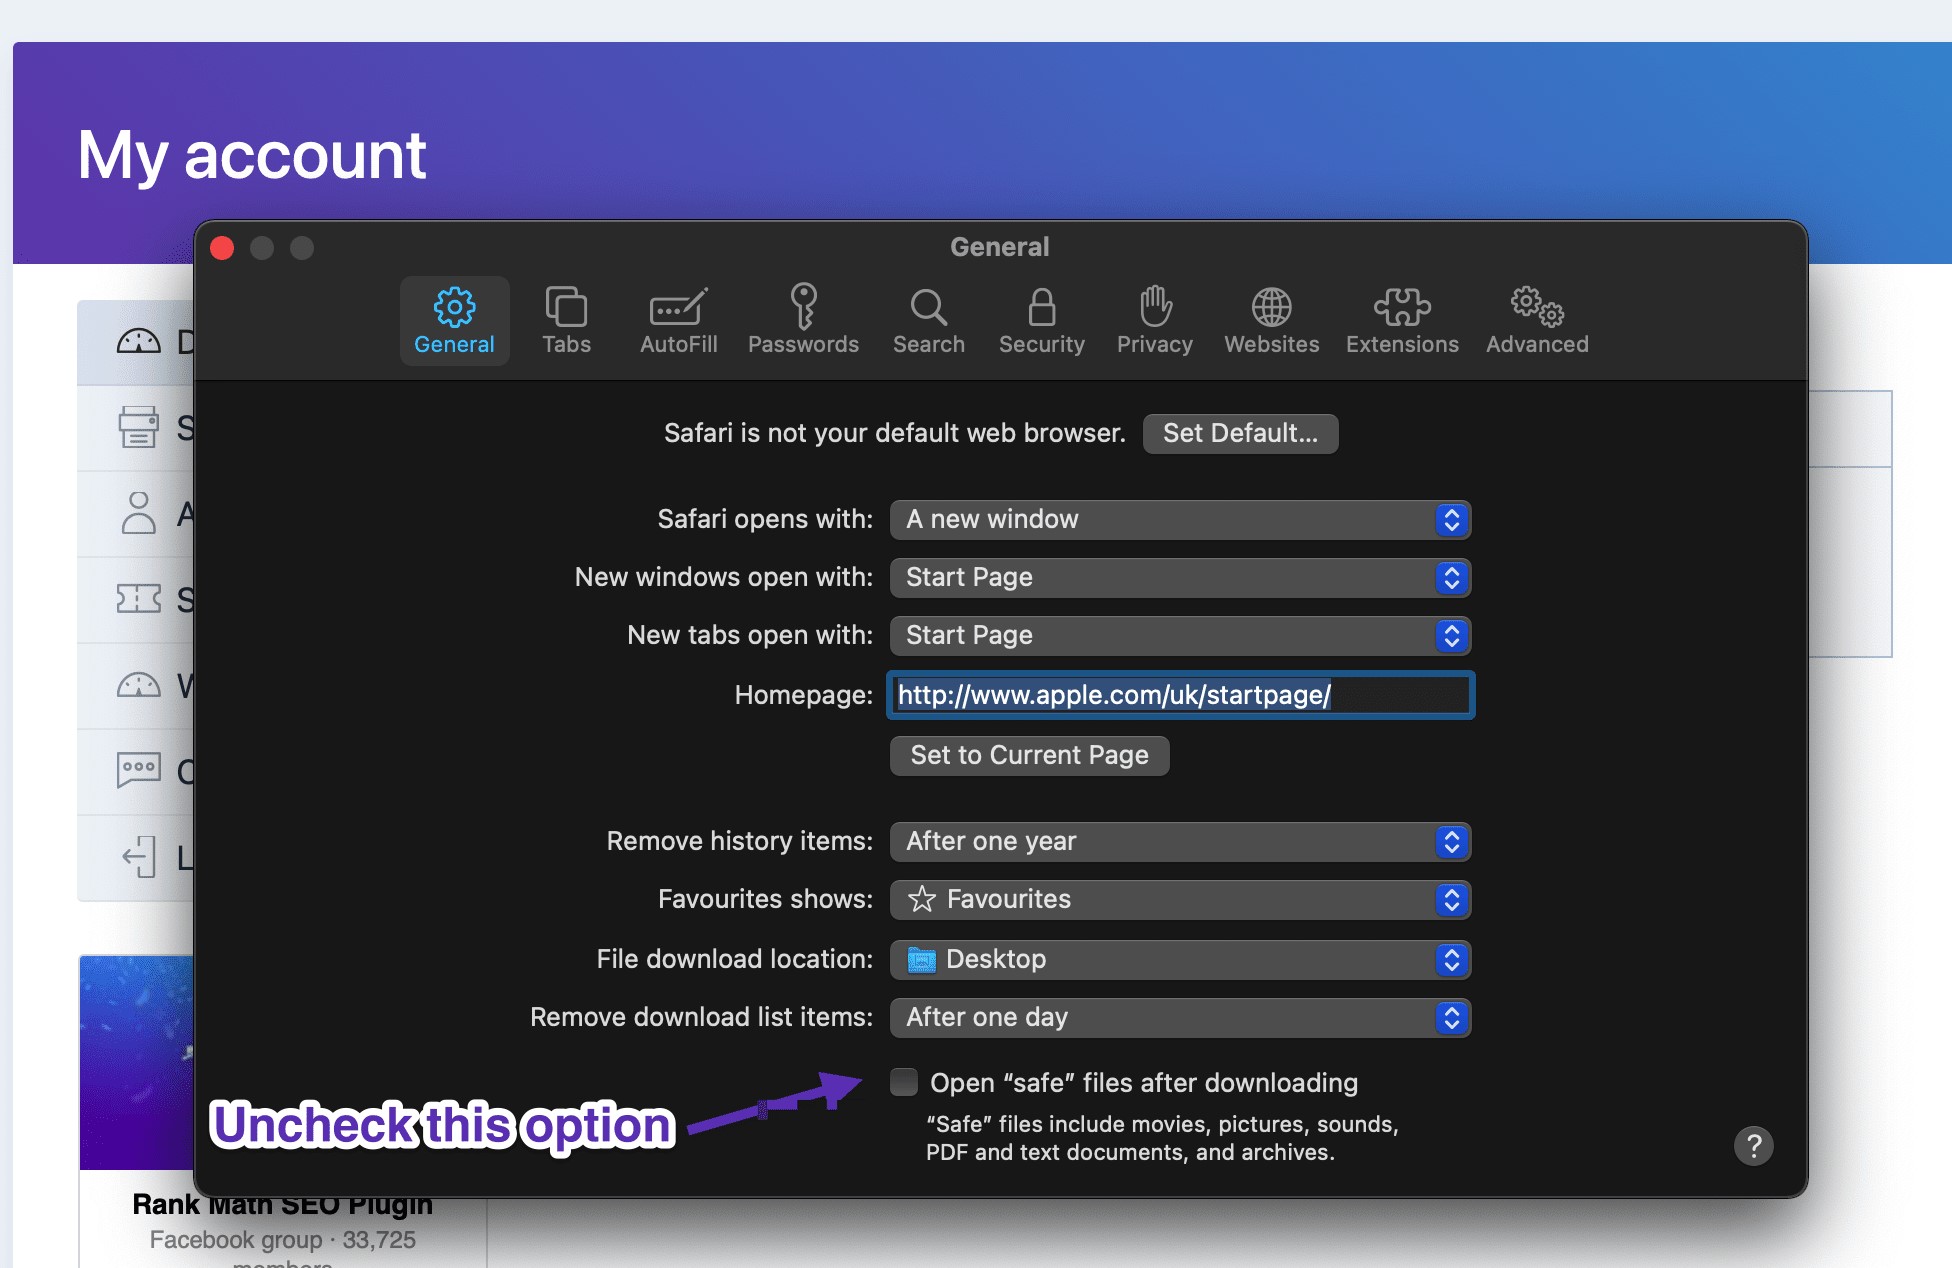The height and width of the screenshot is (1268, 1952).
Task: Click the ticket icon in account sidebar
Action: (x=138, y=599)
